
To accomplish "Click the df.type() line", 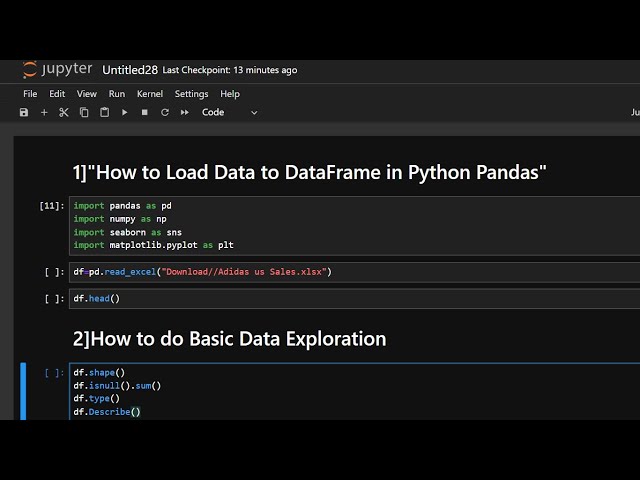I will click(97, 399).
